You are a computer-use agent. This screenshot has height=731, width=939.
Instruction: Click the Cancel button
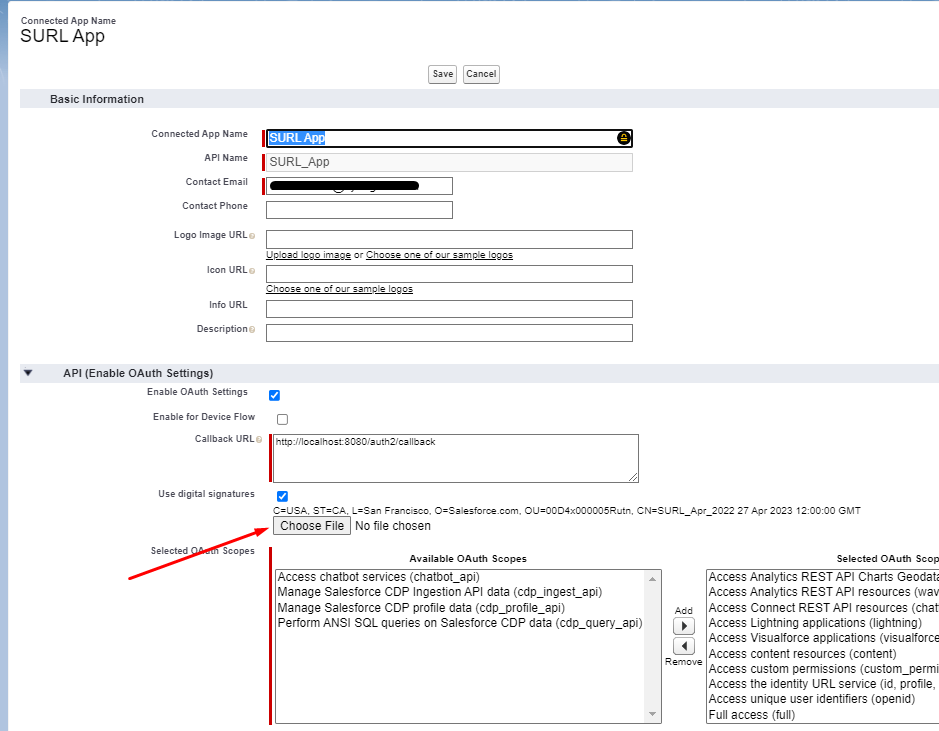tap(481, 74)
